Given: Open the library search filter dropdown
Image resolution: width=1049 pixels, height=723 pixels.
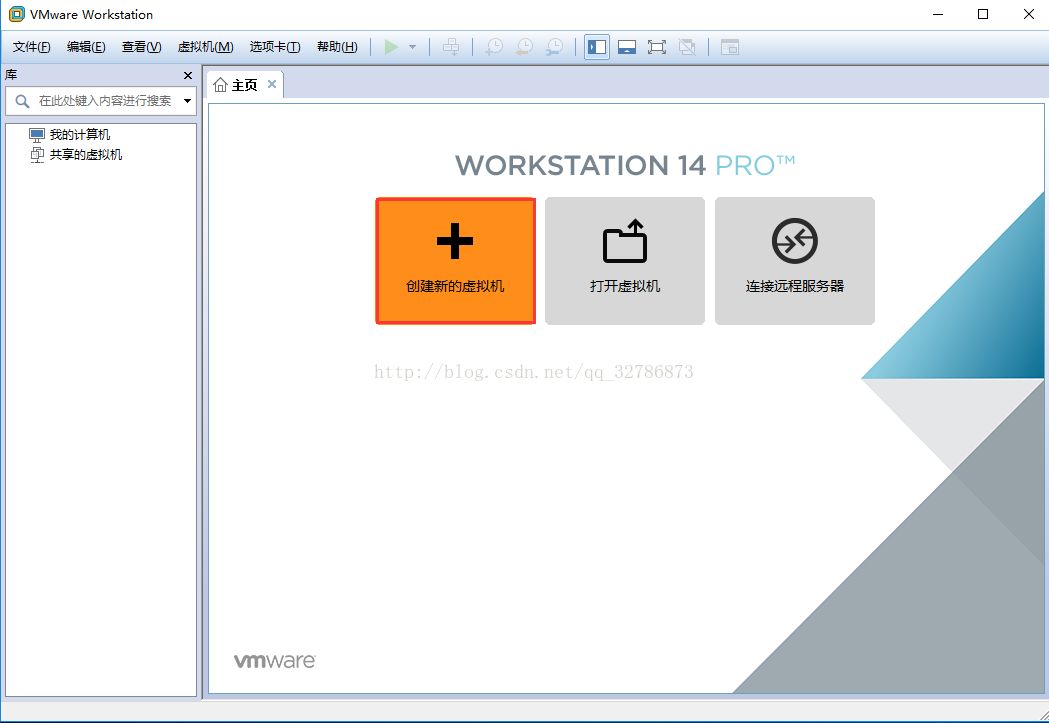Looking at the screenshot, I should coord(188,101).
